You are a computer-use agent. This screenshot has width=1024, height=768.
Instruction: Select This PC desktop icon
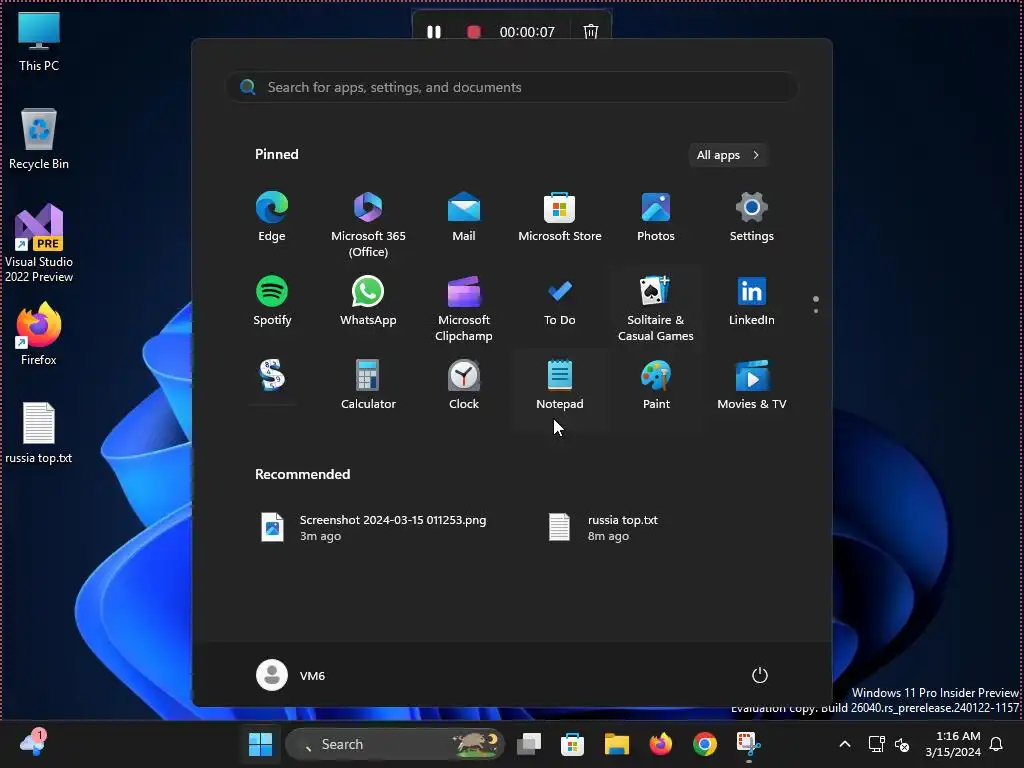click(39, 42)
